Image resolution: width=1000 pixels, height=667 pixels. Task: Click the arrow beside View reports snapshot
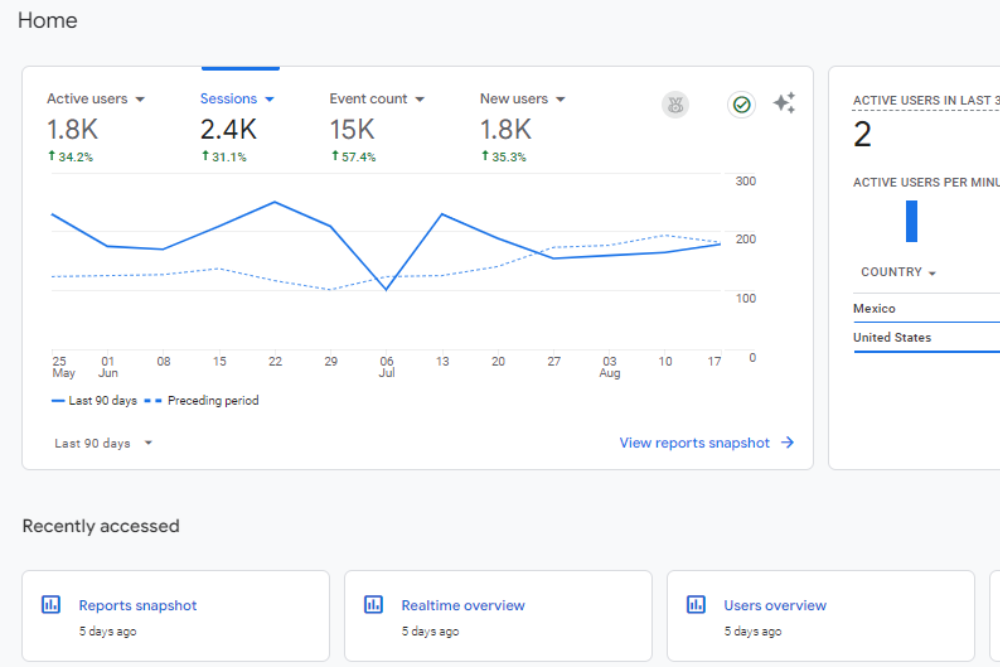(x=788, y=443)
